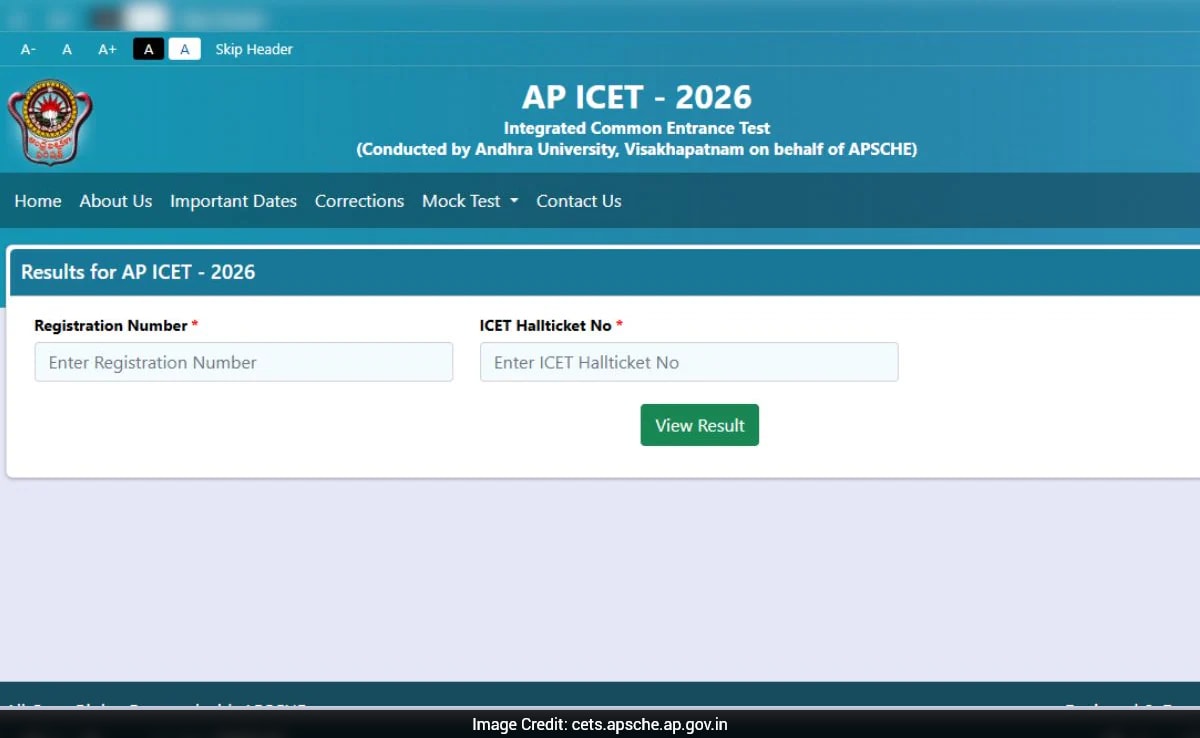The image size is (1200, 738).
Task: Open the Corrections page
Action: [359, 201]
